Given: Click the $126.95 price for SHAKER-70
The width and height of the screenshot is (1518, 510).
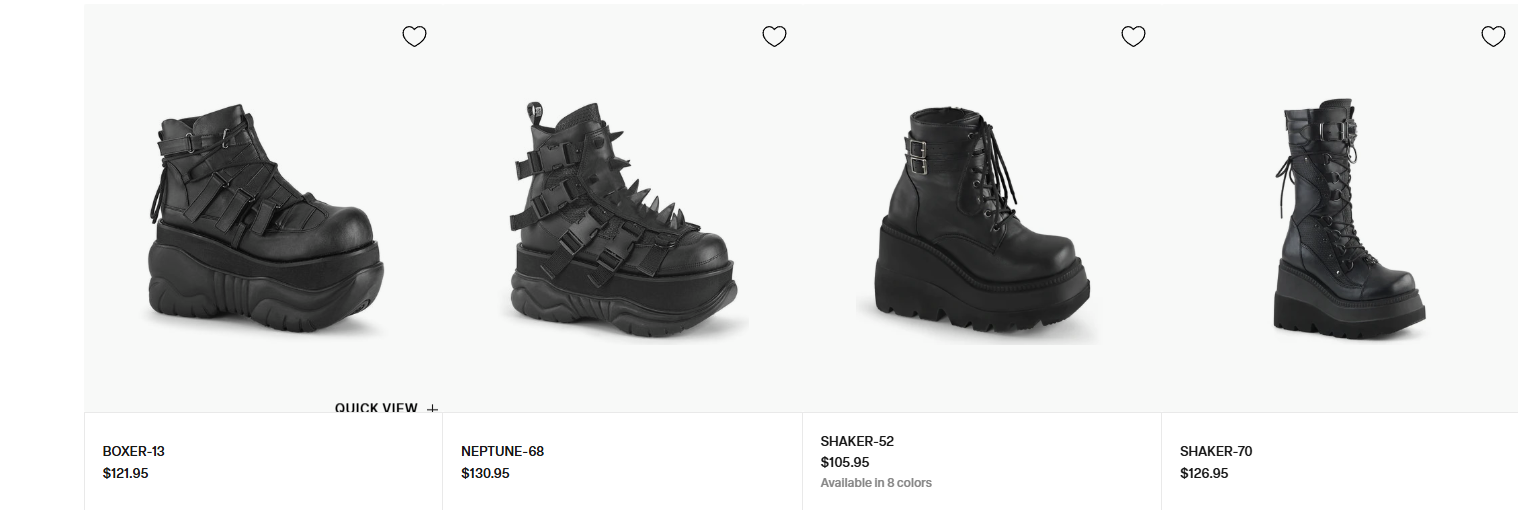Looking at the screenshot, I should click(x=1204, y=473).
